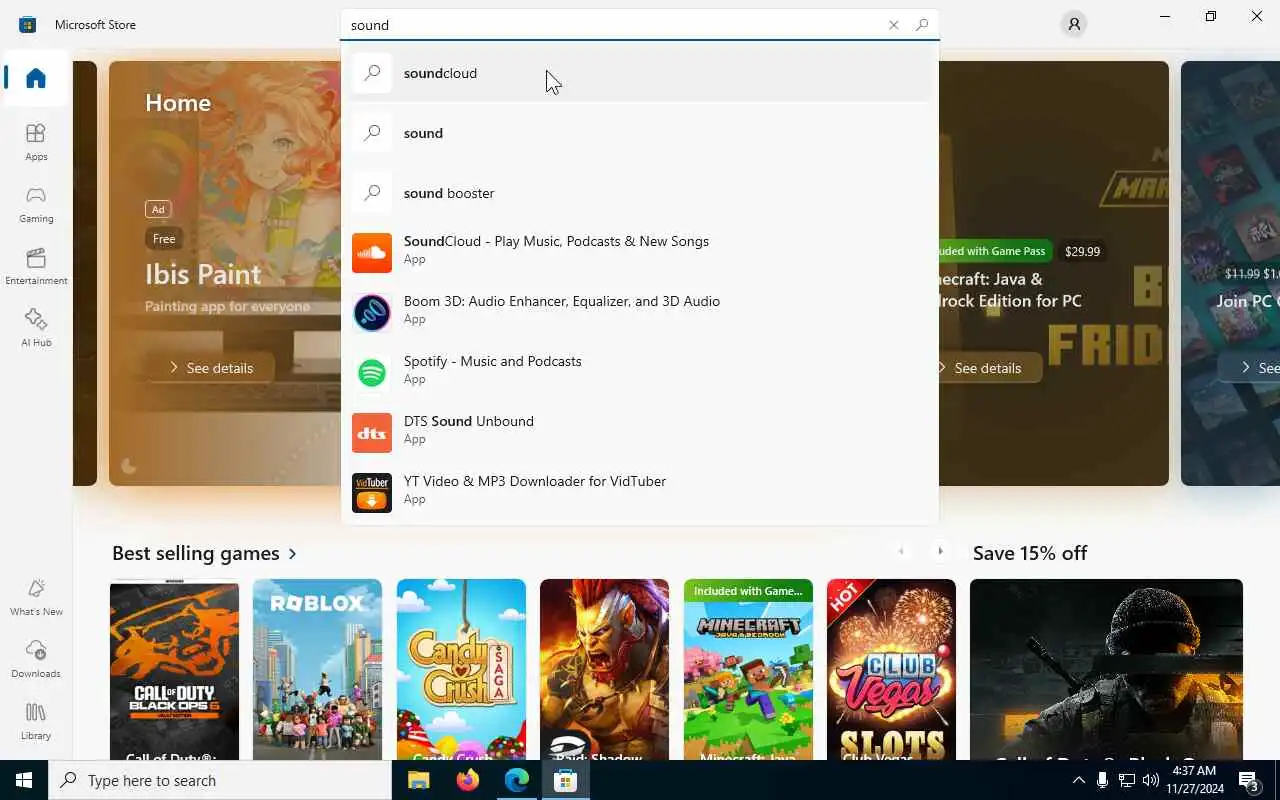
Task: Open the Minecraft Java & Bedrock tile
Action: (748, 669)
